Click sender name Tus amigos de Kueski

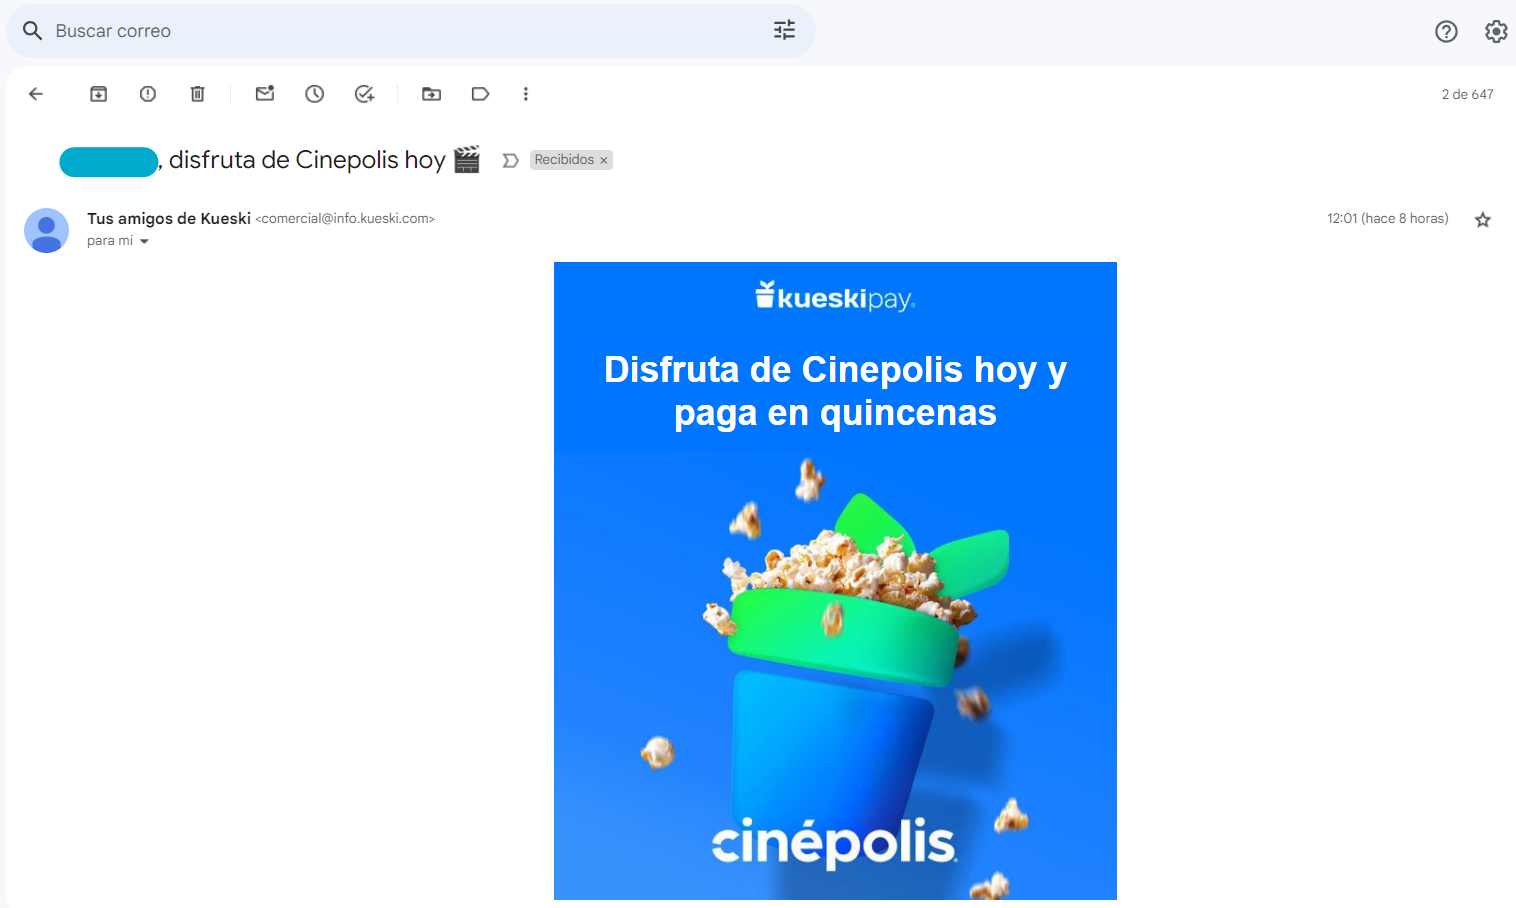click(x=169, y=218)
